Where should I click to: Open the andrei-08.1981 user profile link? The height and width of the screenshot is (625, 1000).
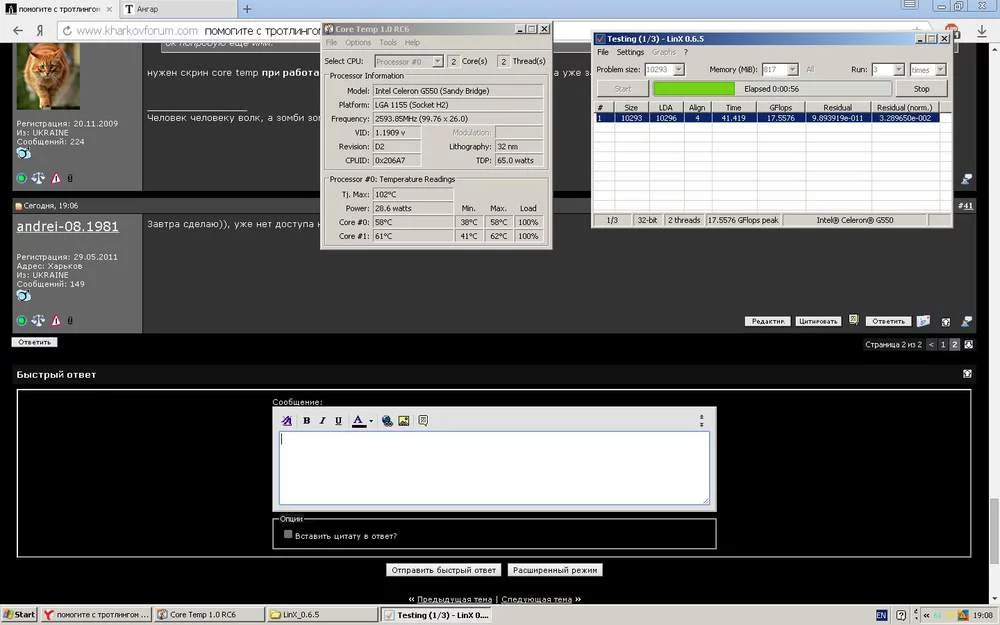coord(67,227)
